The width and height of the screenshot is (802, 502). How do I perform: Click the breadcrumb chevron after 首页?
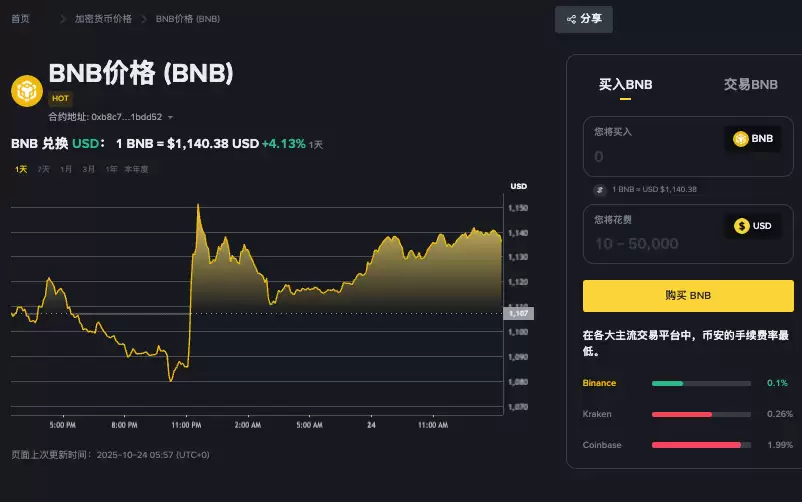(x=64, y=19)
